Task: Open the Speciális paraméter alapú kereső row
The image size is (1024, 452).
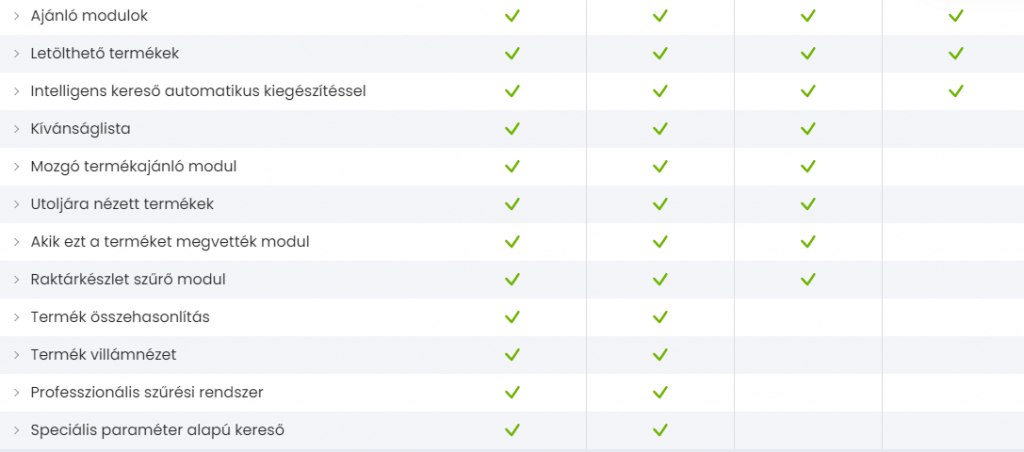Action: click(158, 430)
